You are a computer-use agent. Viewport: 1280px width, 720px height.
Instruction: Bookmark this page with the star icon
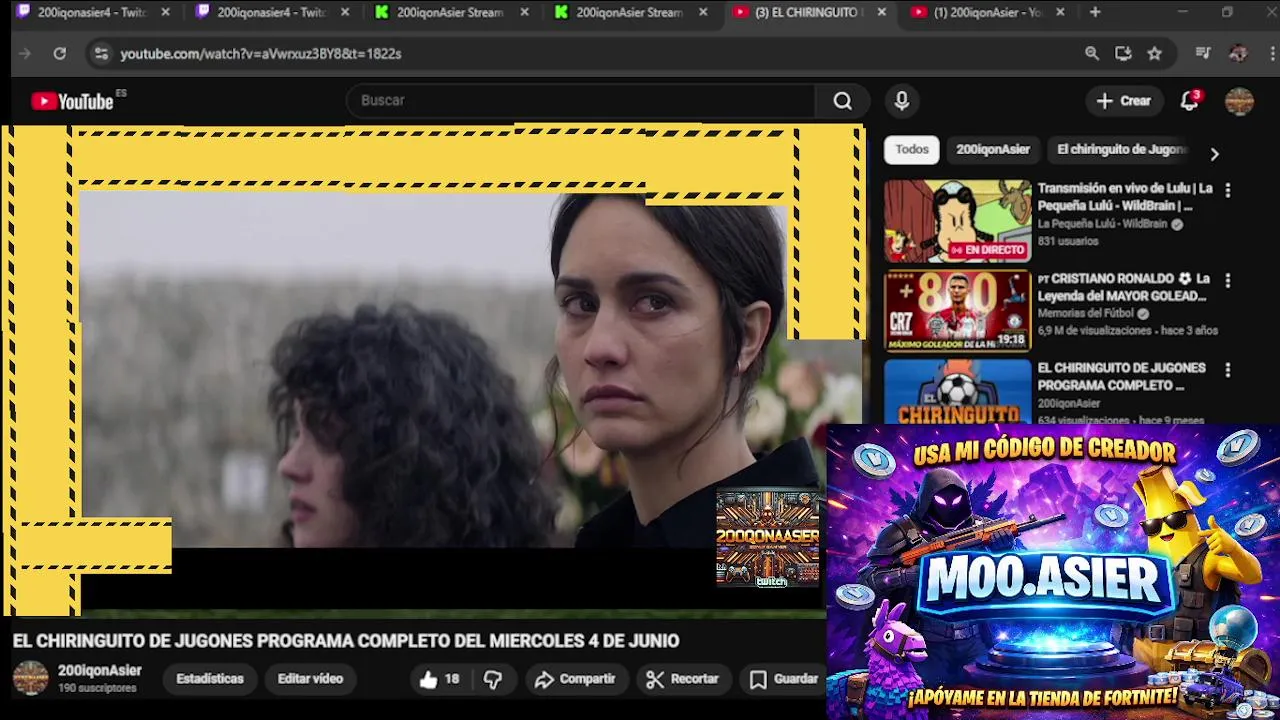1155,53
